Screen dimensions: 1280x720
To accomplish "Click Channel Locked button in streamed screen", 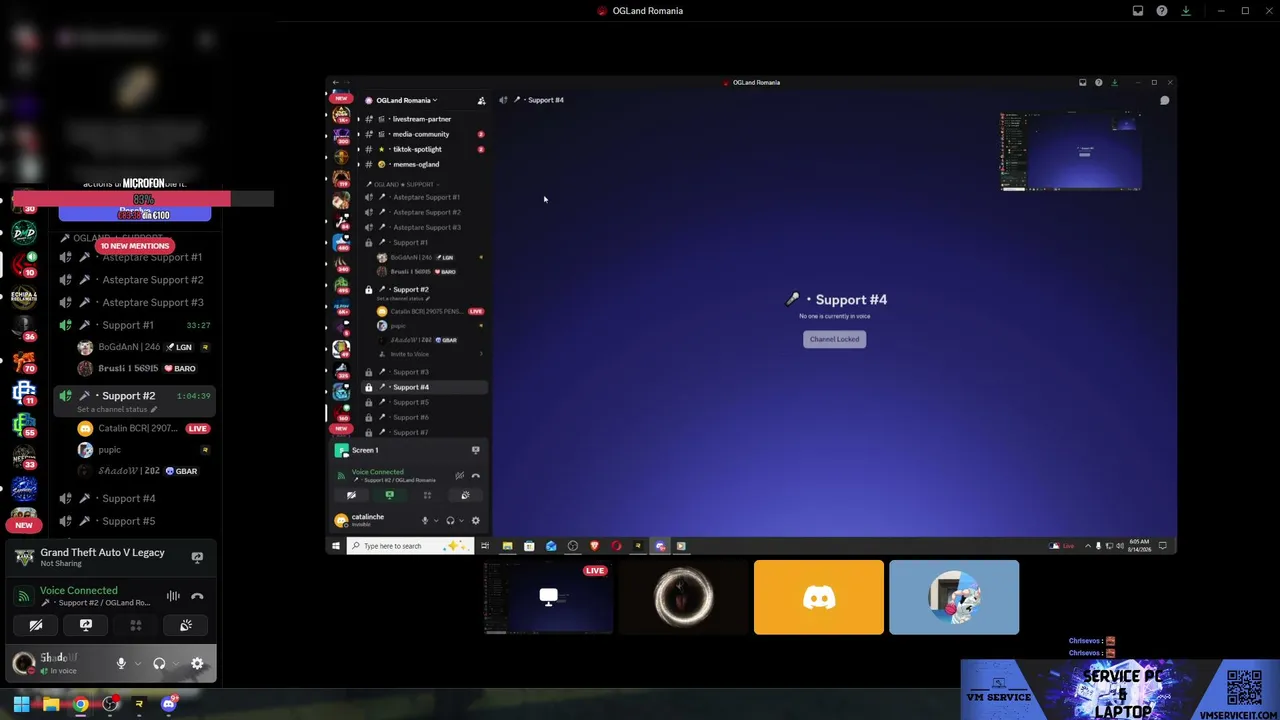I will point(834,339).
